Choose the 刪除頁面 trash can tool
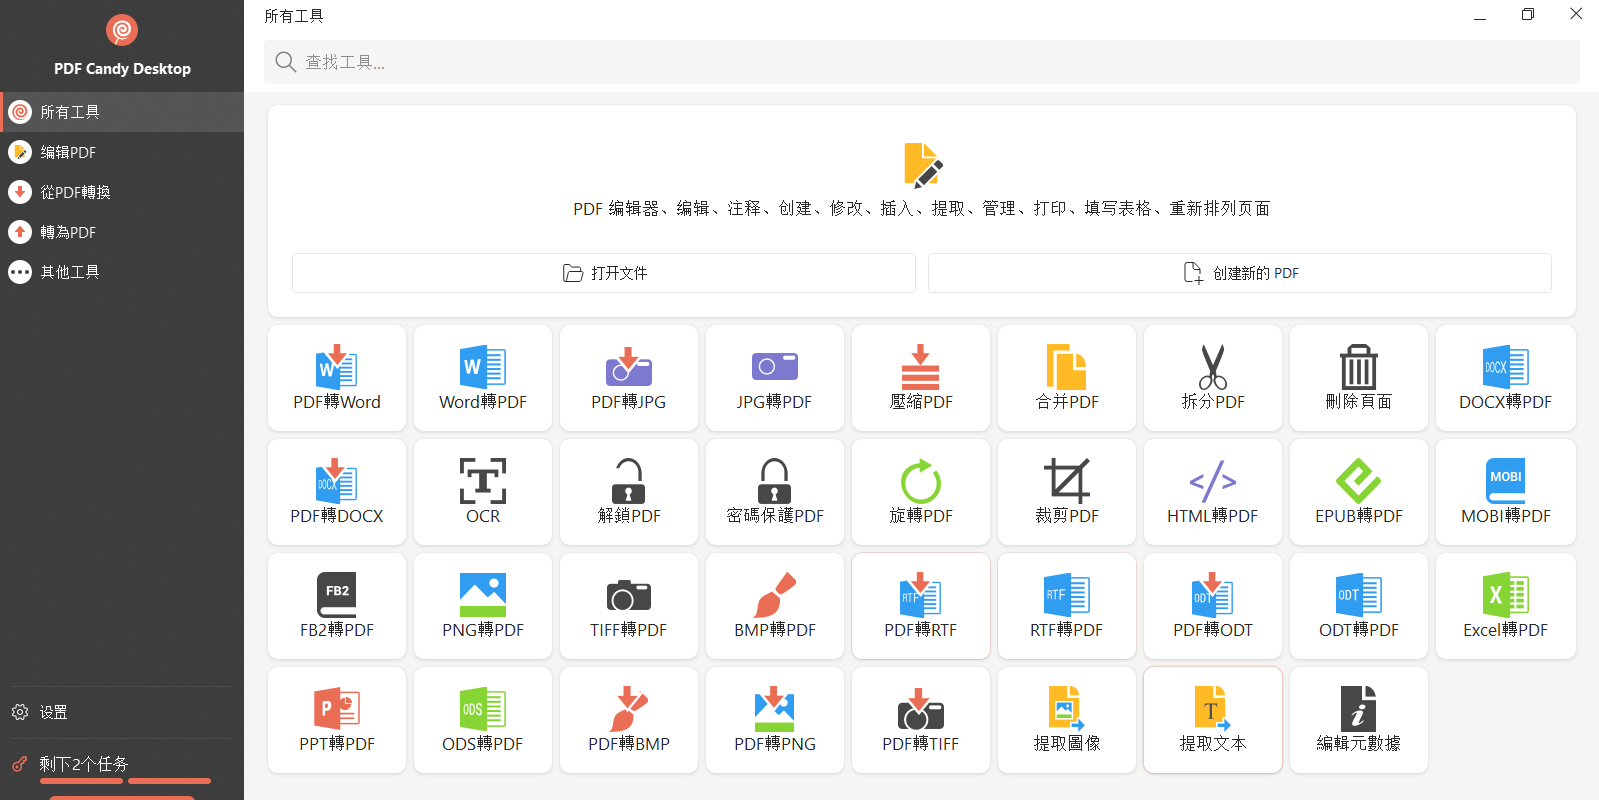 [1358, 378]
